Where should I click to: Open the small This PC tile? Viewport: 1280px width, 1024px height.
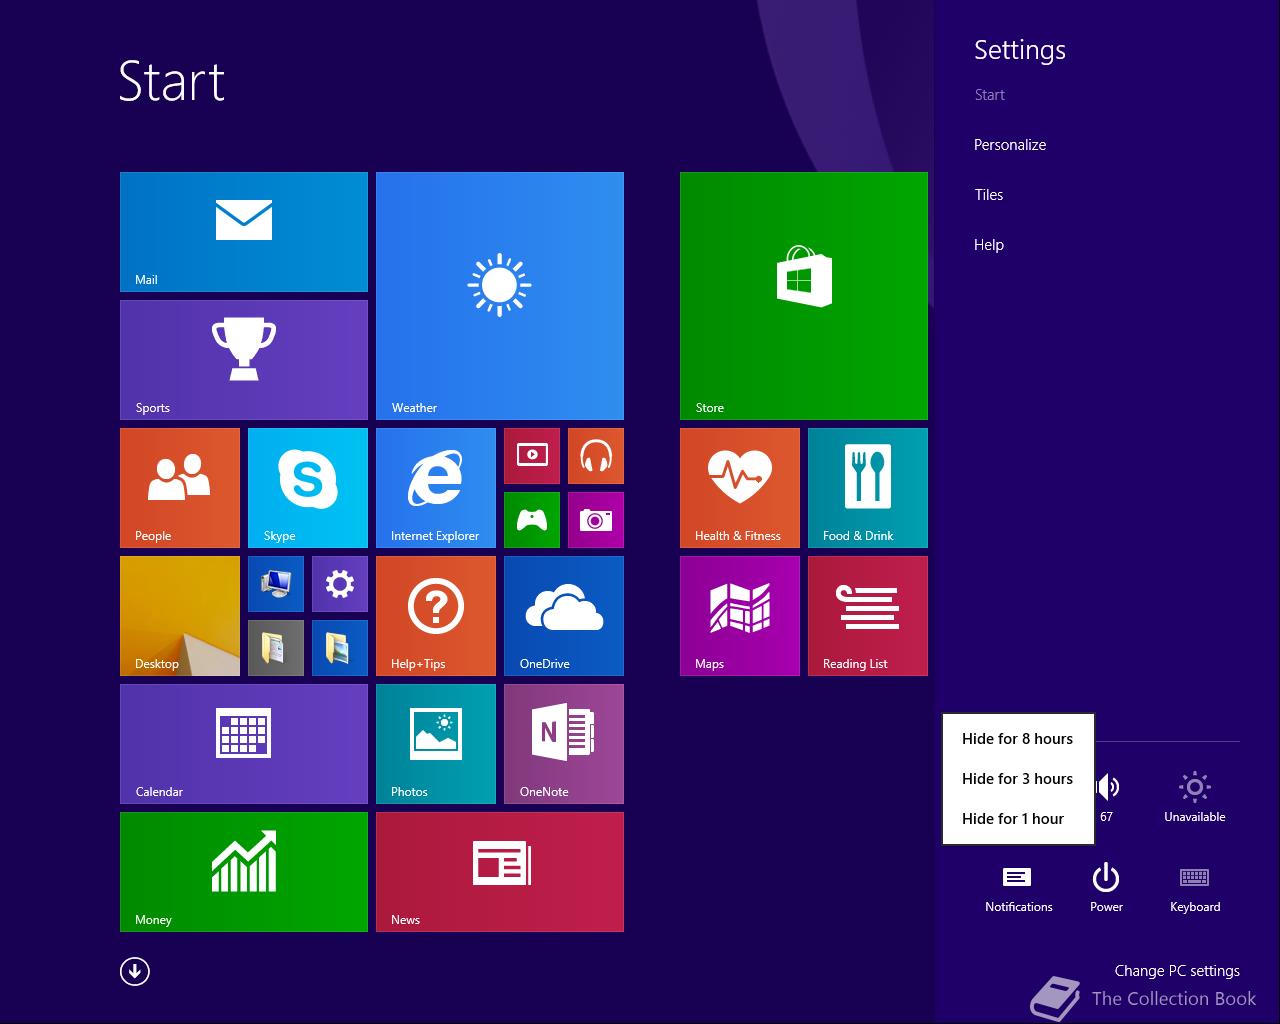click(276, 584)
